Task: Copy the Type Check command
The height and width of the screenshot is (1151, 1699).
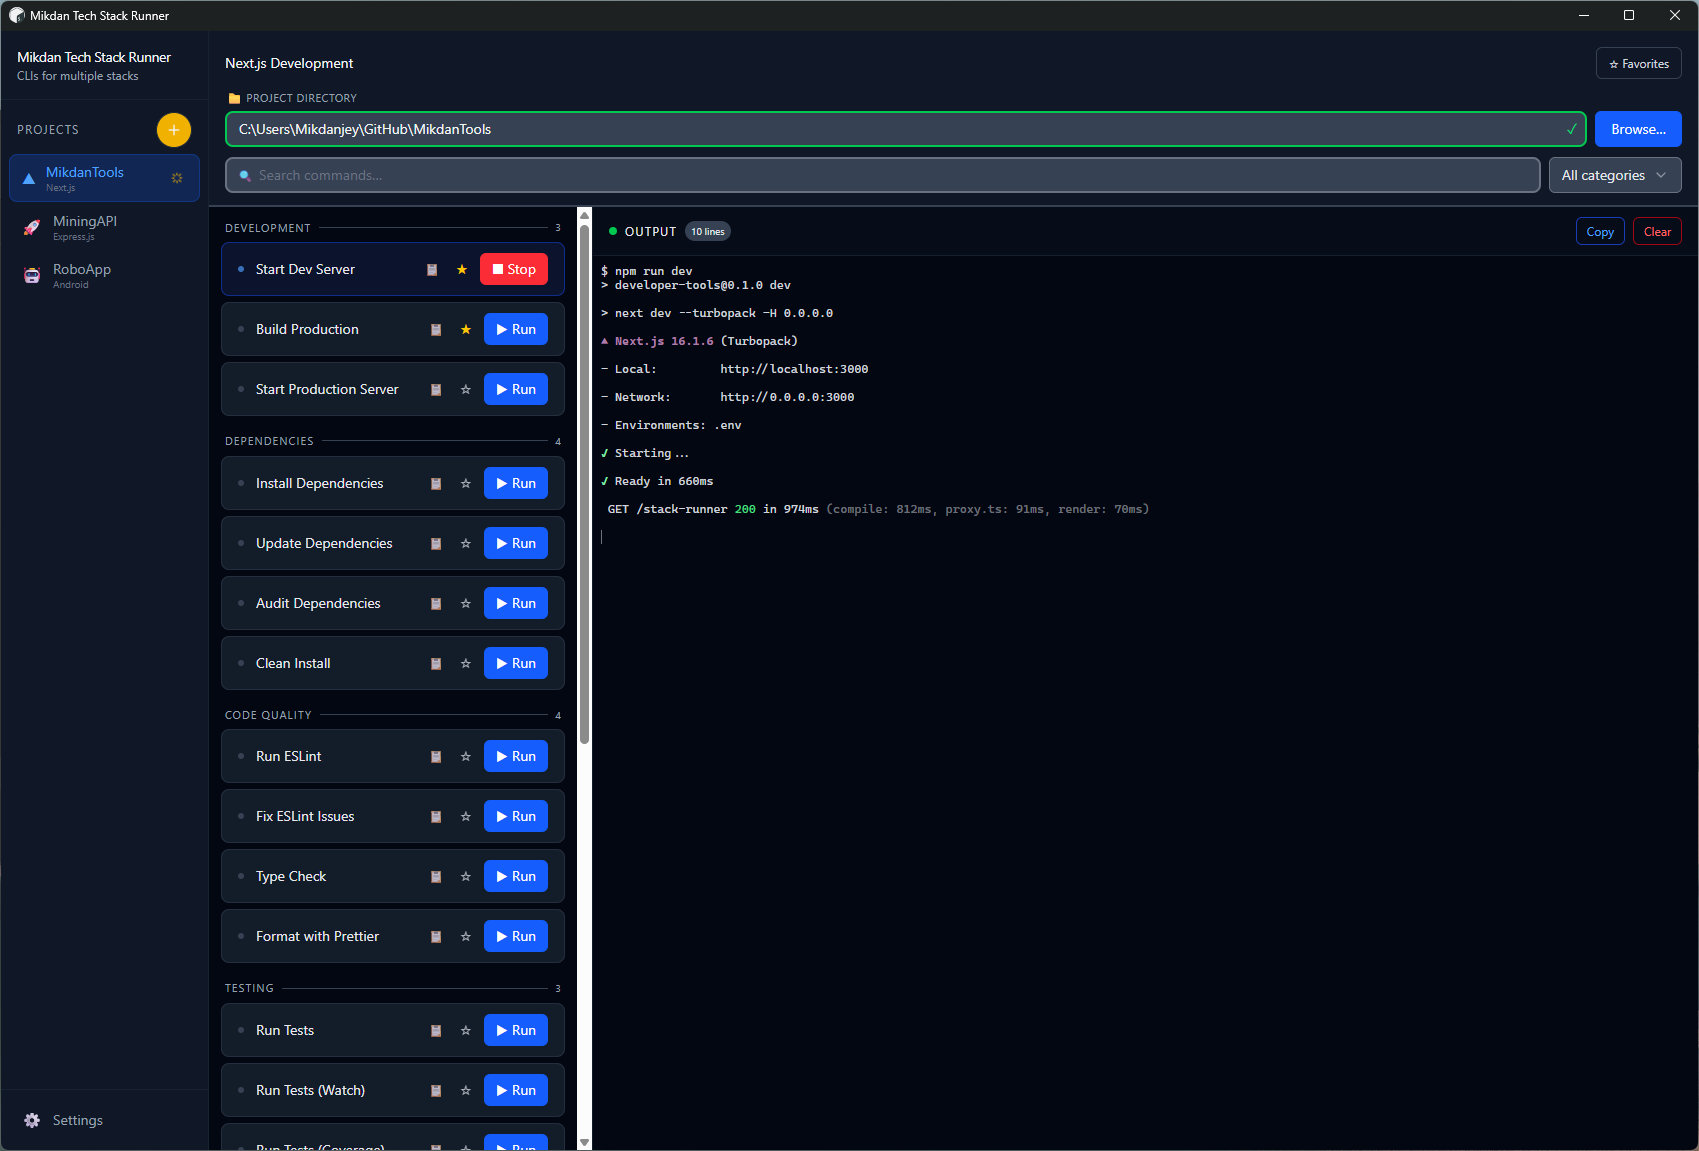Action: [436, 877]
